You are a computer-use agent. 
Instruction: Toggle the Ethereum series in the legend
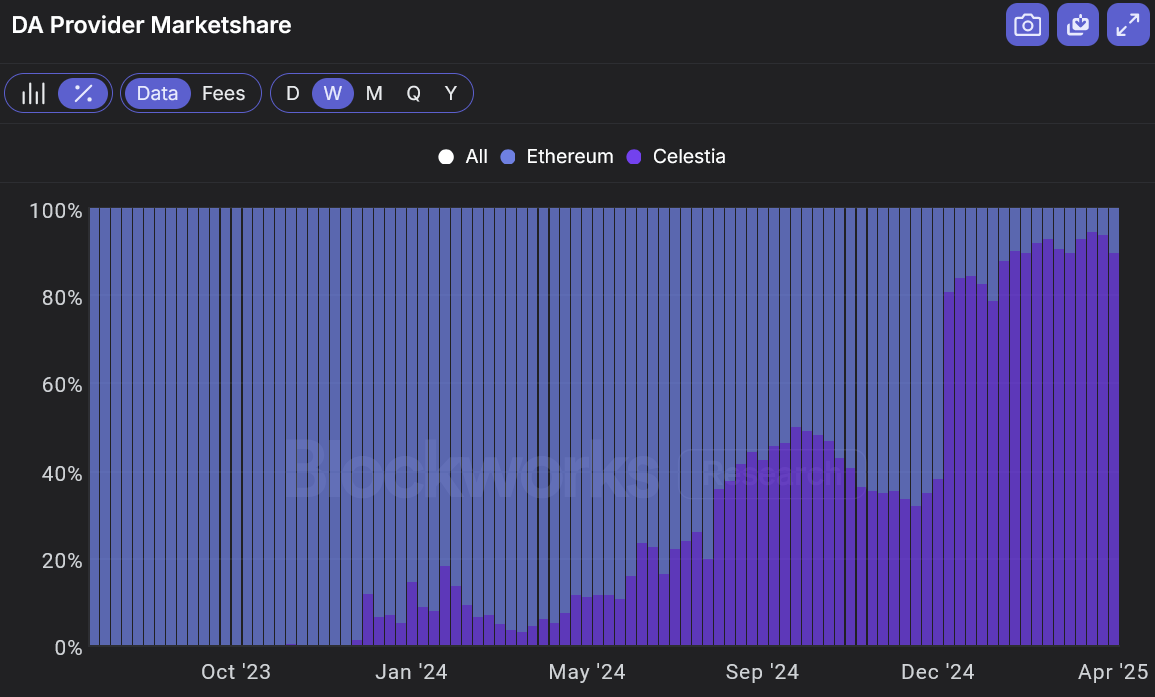[570, 156]
